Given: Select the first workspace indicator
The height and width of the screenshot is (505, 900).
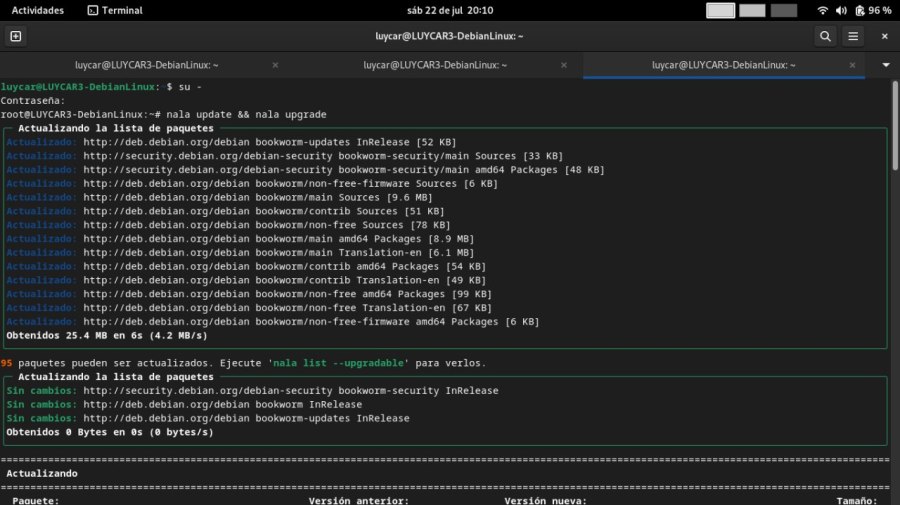Looking at the screenshot, I should pos(720,10).
